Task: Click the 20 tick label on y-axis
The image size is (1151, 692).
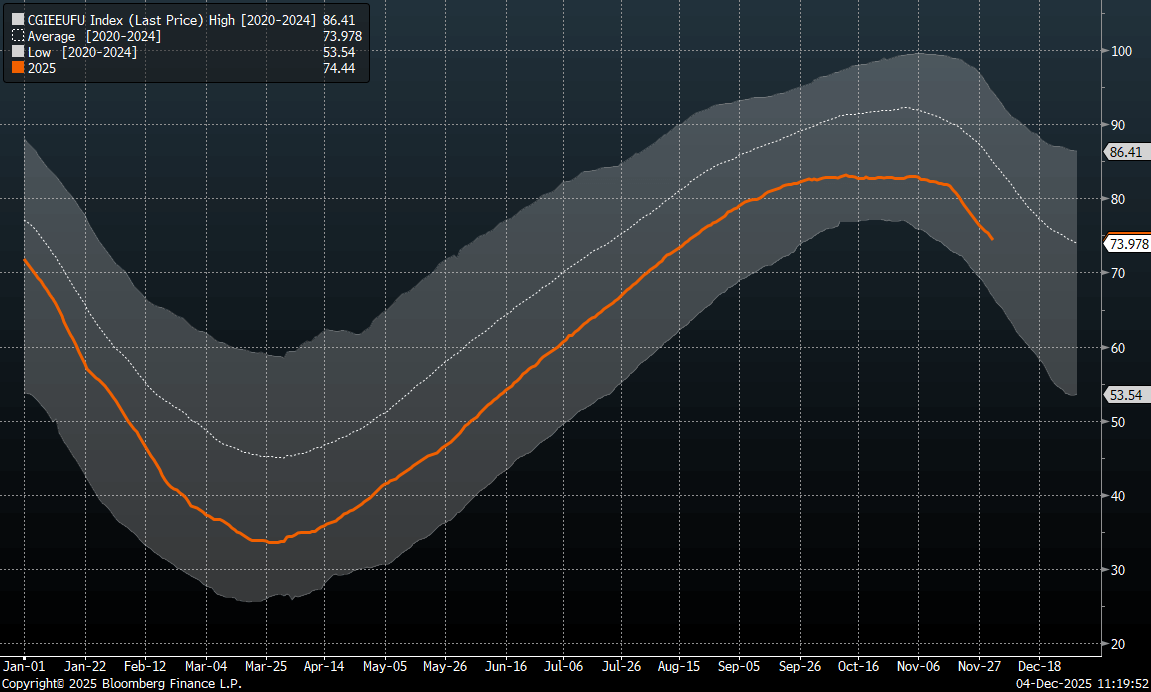Action: pos(1117,644)
